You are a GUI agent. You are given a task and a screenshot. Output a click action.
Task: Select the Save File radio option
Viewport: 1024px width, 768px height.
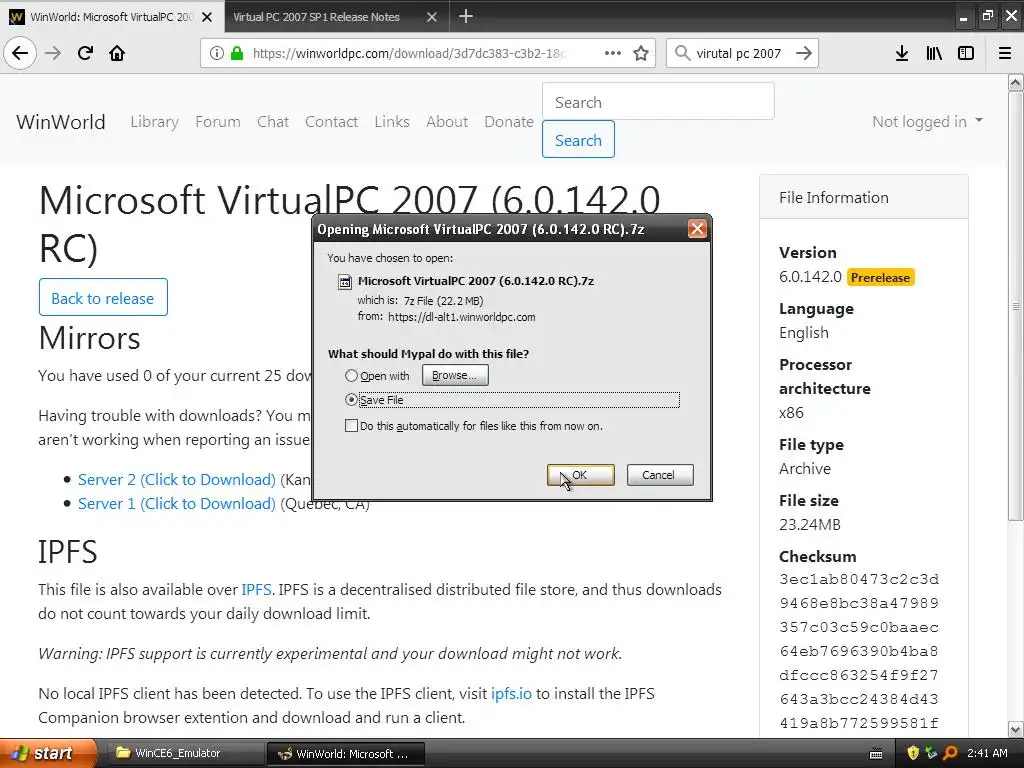(x=351, y=399)
